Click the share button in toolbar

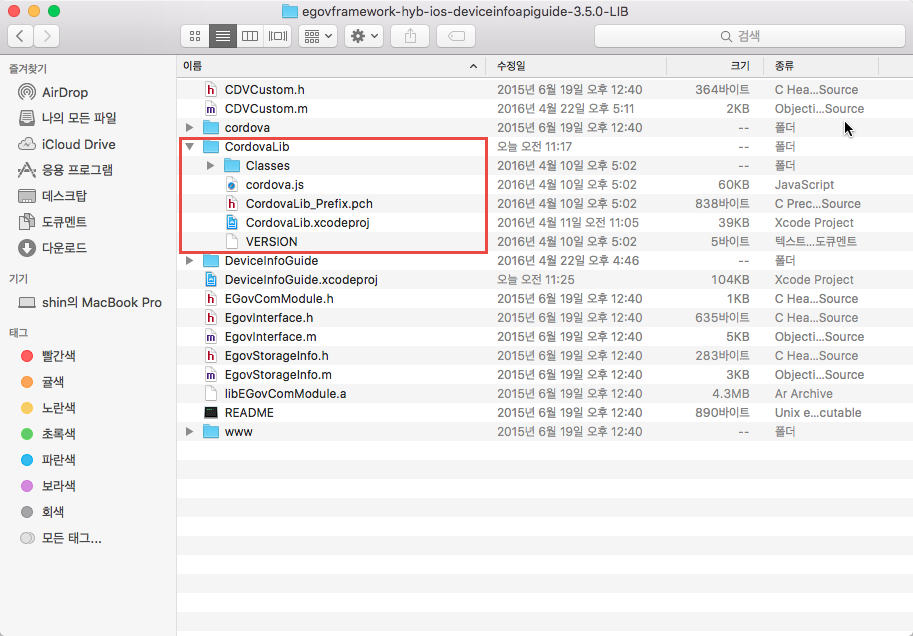tap(410, 36)
